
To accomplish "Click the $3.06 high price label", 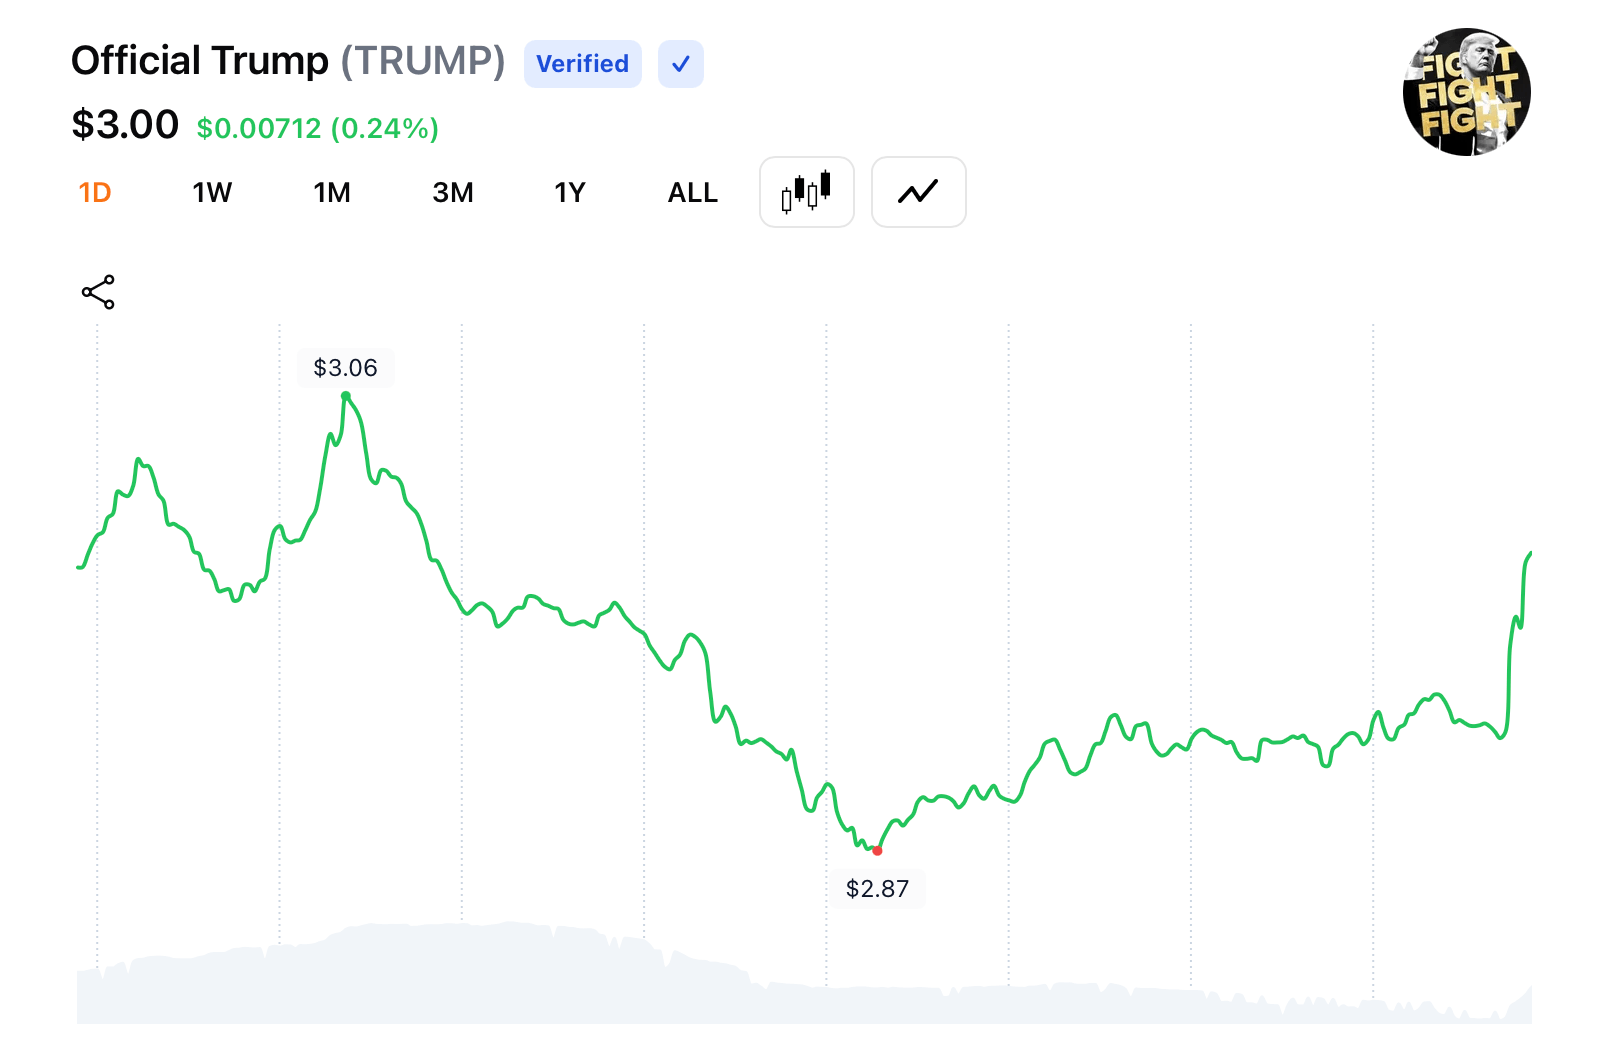I will click(x=345, y=367).
